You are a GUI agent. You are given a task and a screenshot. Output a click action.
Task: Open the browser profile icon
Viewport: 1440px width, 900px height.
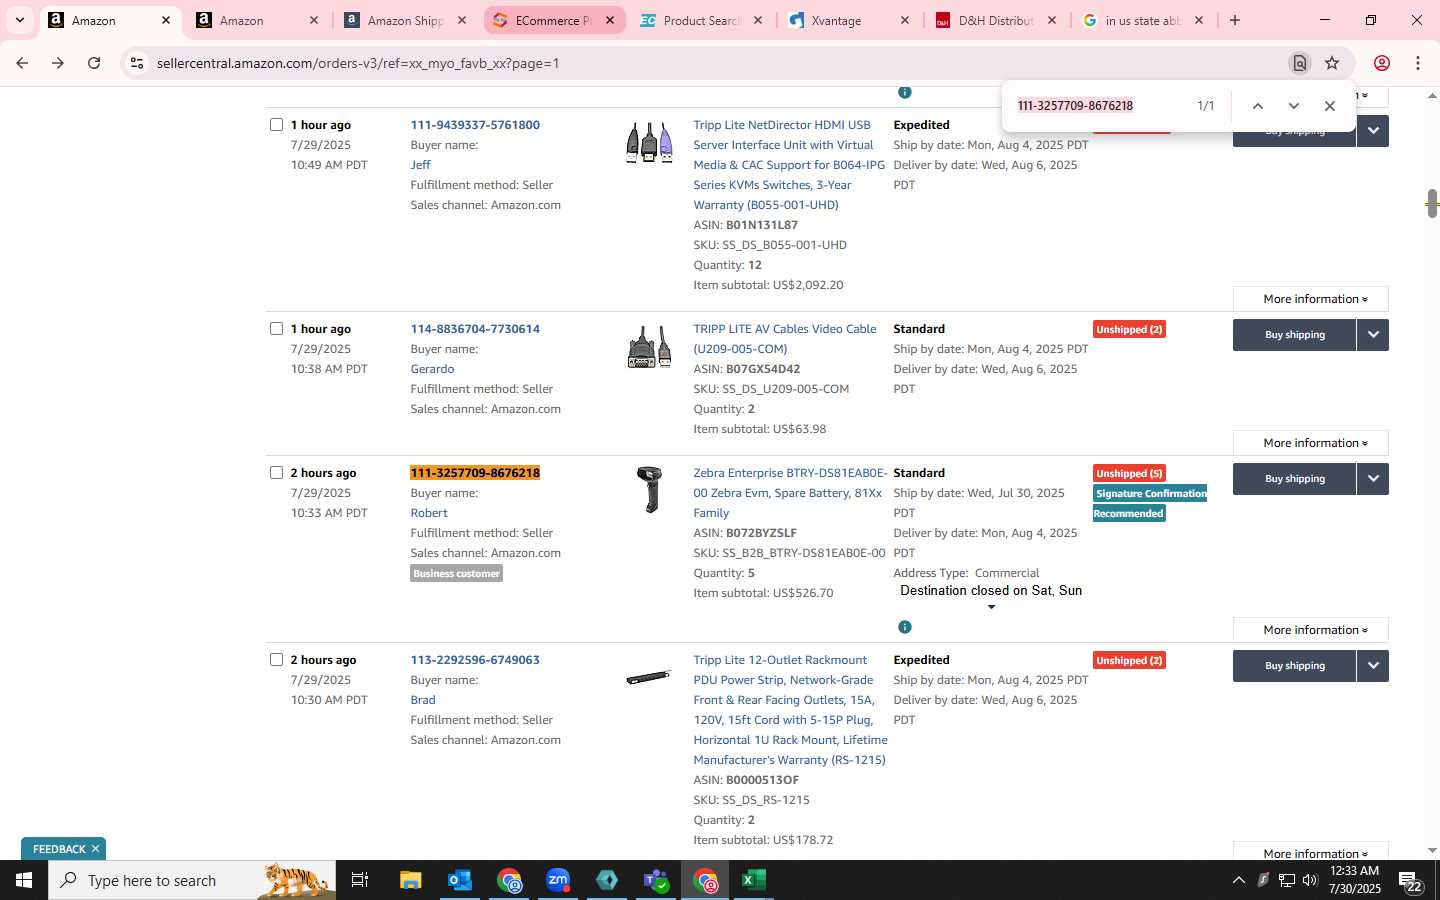click(1382, 63)
